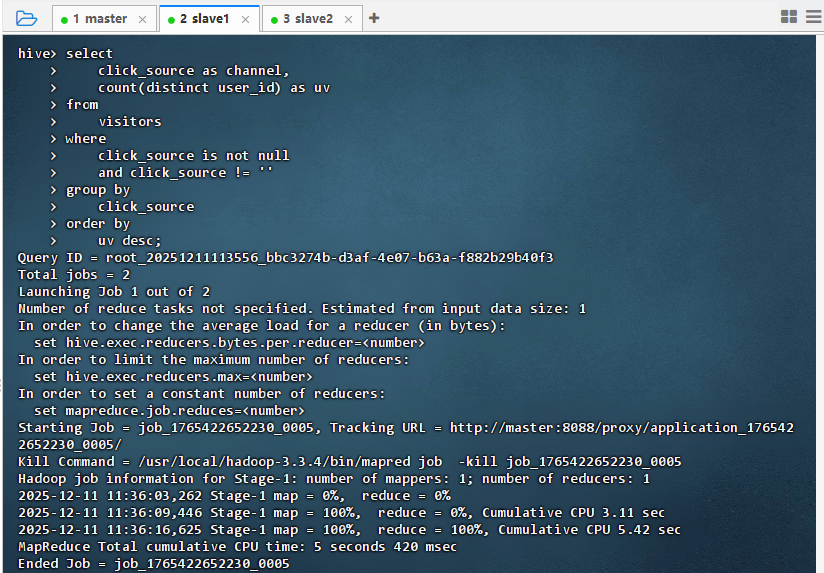Click "and click_source != ''" line

point(186,172)
